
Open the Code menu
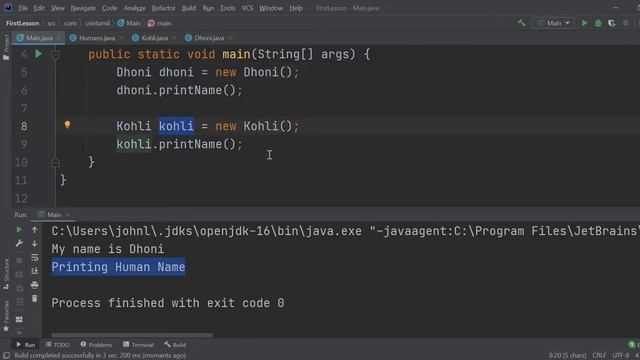(109, 8)
